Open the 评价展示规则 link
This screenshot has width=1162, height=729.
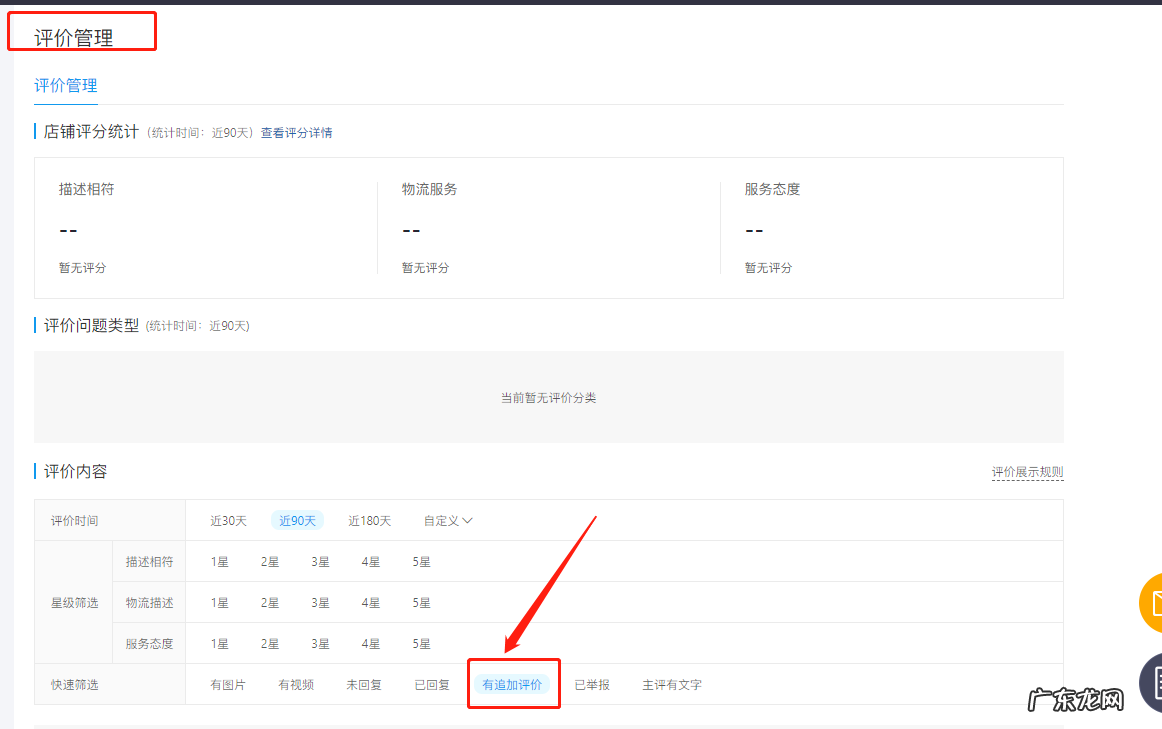1027,471
